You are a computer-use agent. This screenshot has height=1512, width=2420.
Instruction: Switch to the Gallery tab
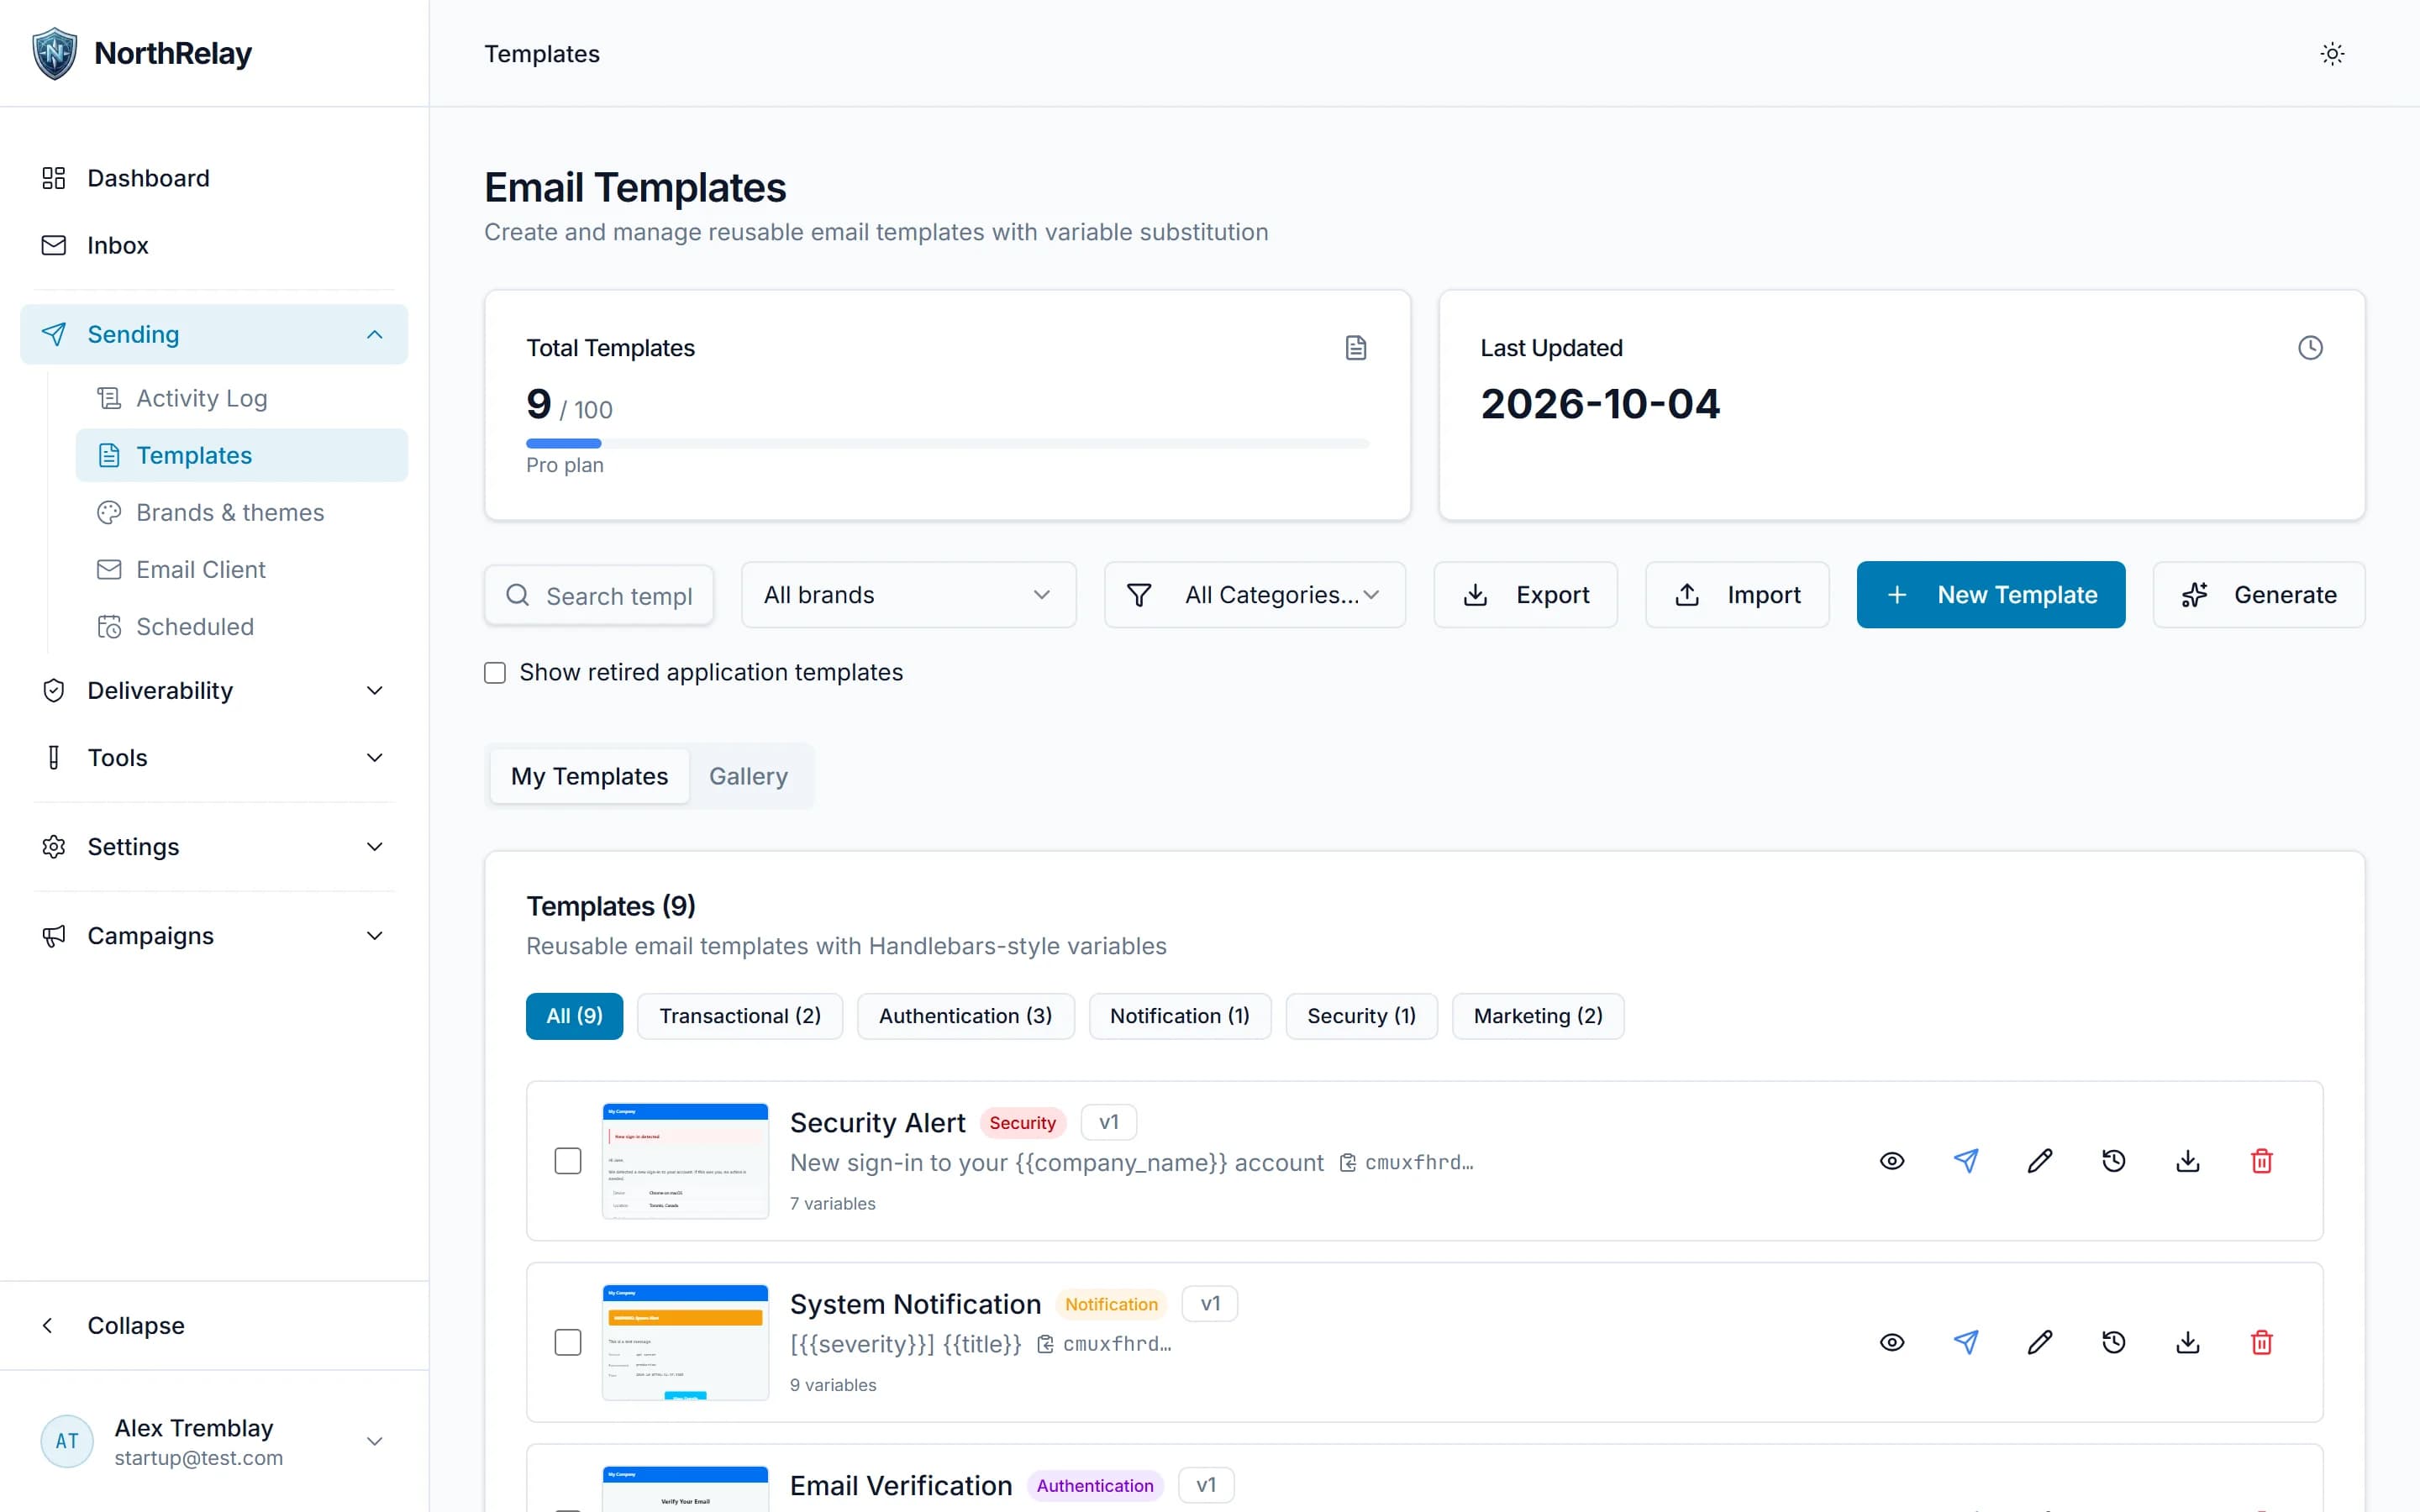tap(748, 776)
